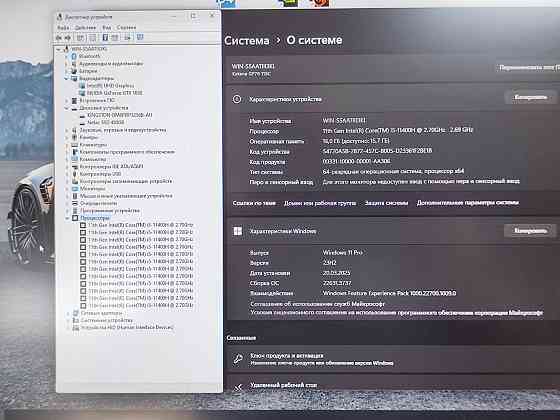This screenshot has height=420, width=560.
Task: Click the info icon beside Характеристики устройства
Action: click(x=237, y=99)
